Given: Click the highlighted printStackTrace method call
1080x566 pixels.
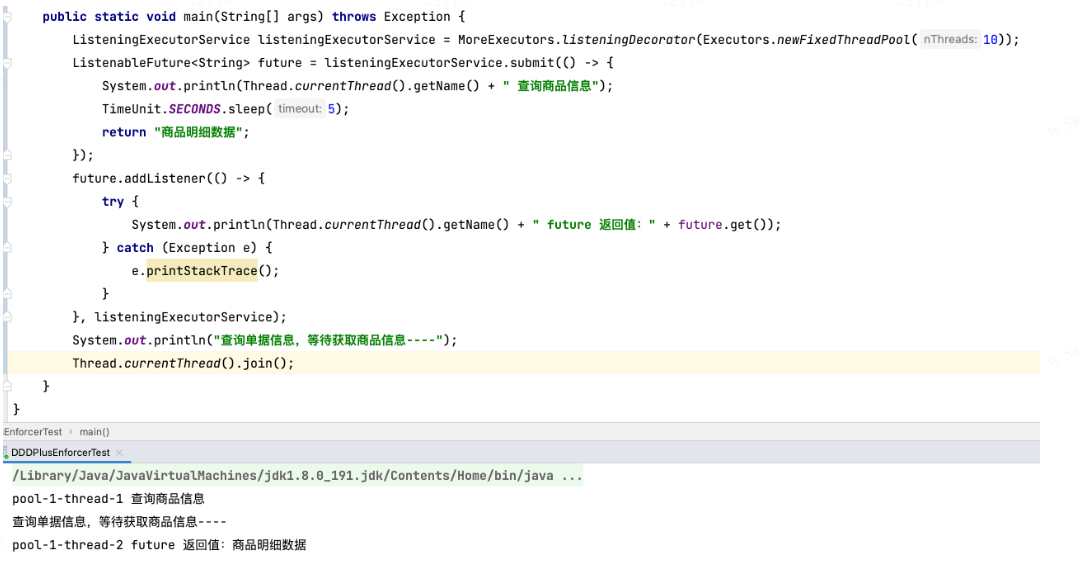Looking at the screenshot, I should click(202, 271).
